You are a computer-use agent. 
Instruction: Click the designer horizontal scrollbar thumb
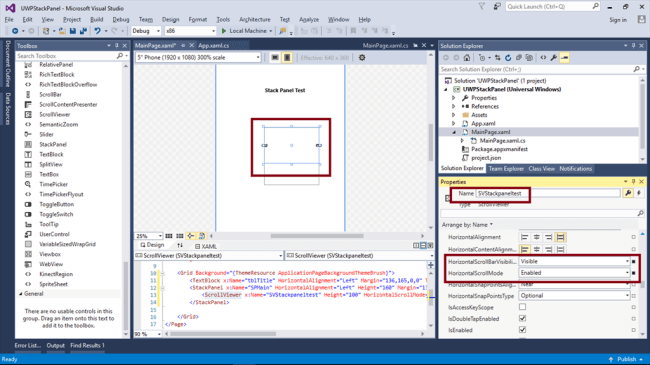[x=317, y=236]
